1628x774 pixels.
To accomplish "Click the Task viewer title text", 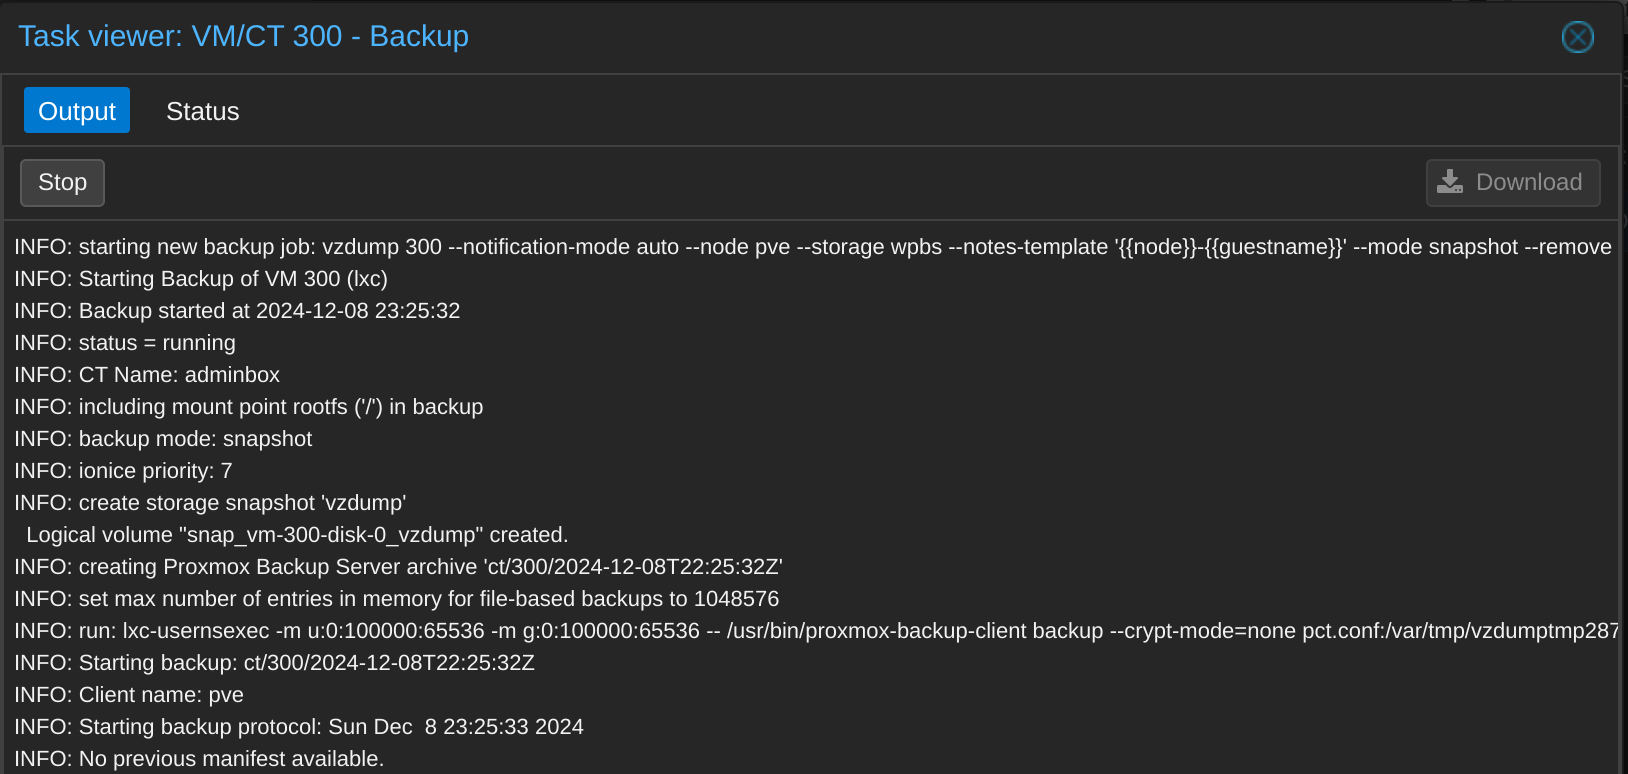I will pos(243,36).
